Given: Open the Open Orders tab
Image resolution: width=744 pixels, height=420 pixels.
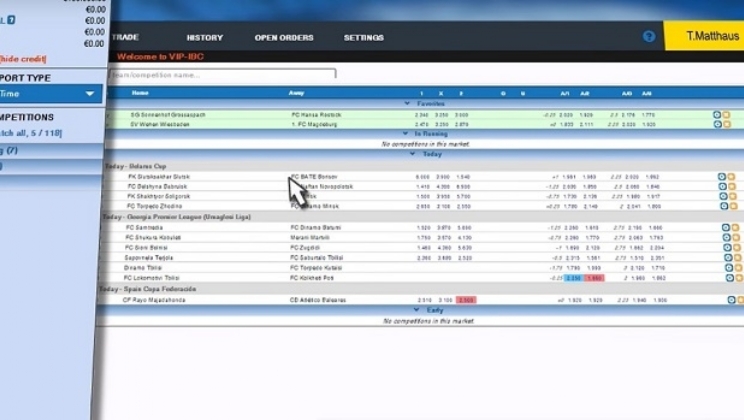Looking at the screenshot, I should [284, 38].
